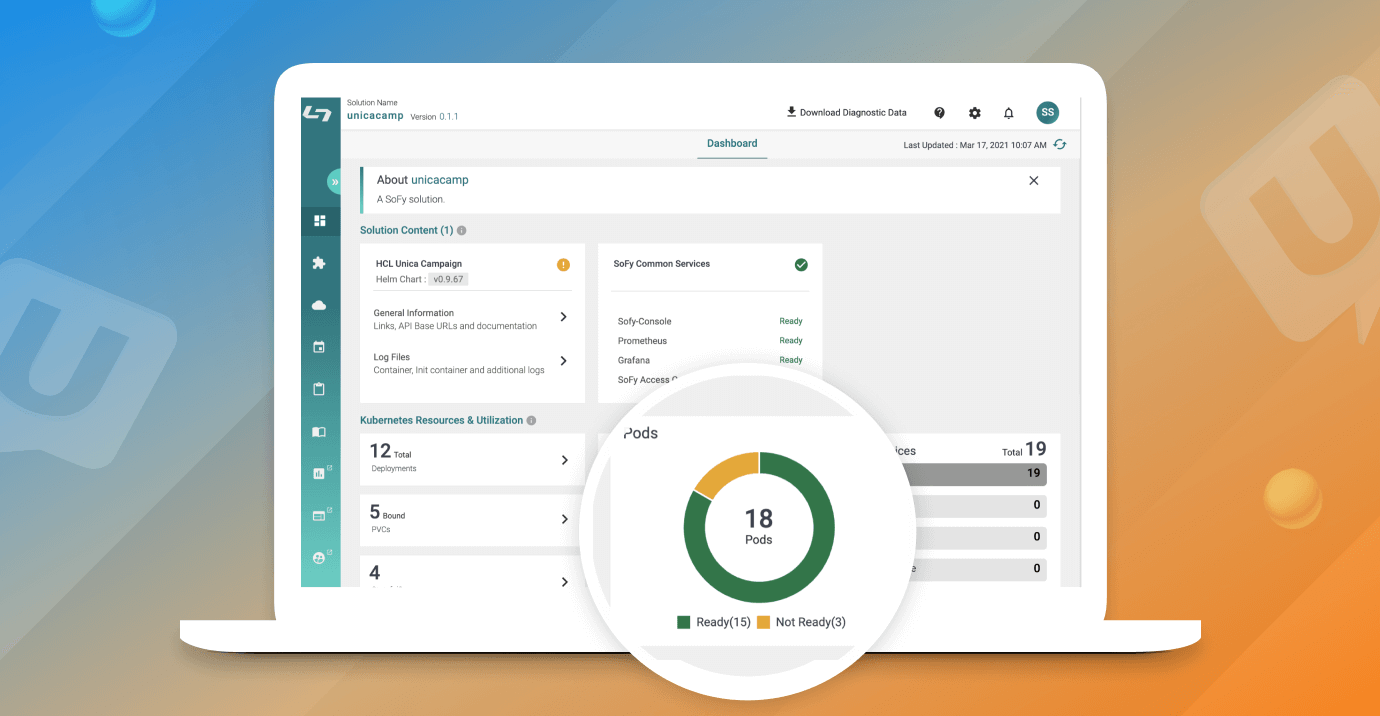Select the Dashboard tab
The height and width of the screenshot is (716, 1380).
coord(732,144)
